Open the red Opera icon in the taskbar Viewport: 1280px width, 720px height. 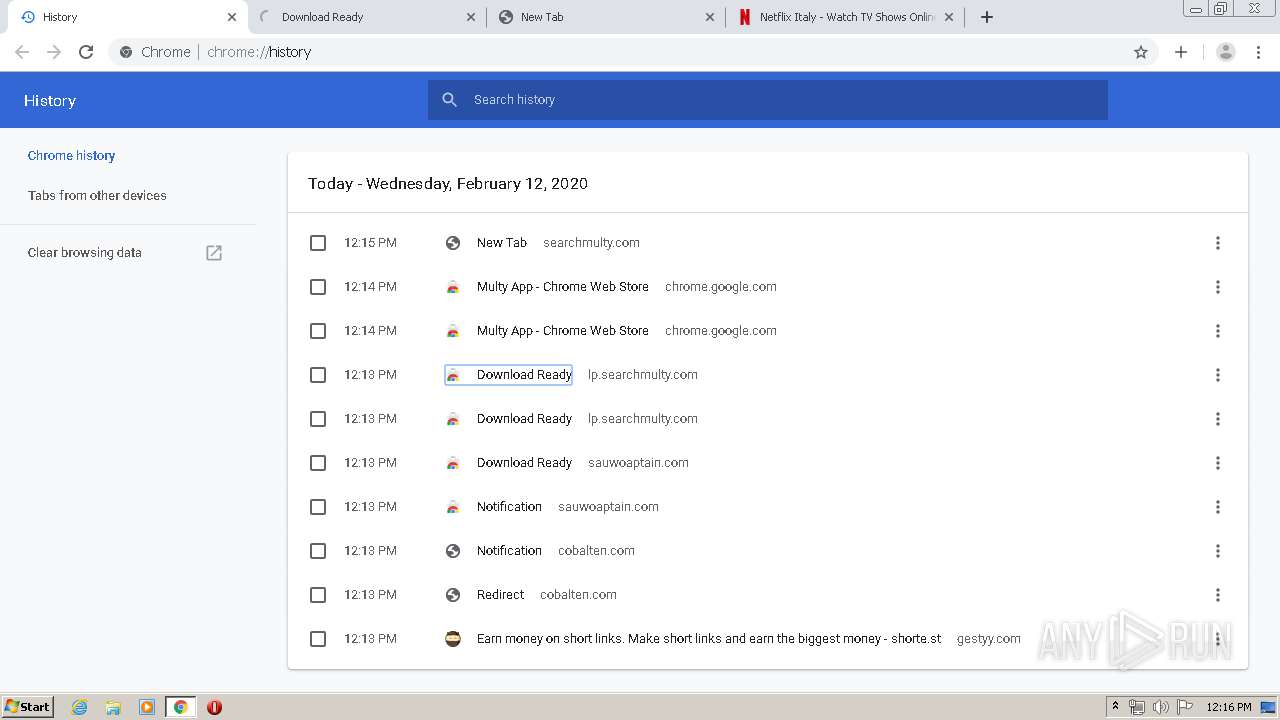click(x=214, y=707)
